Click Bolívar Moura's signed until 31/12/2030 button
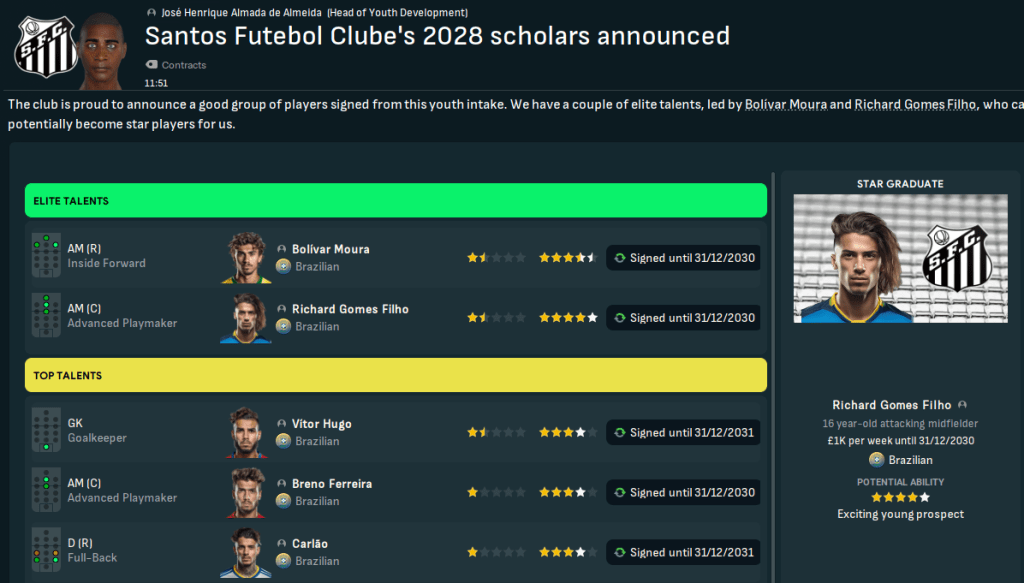The image size is (1024, 583). tap(683, 258)
